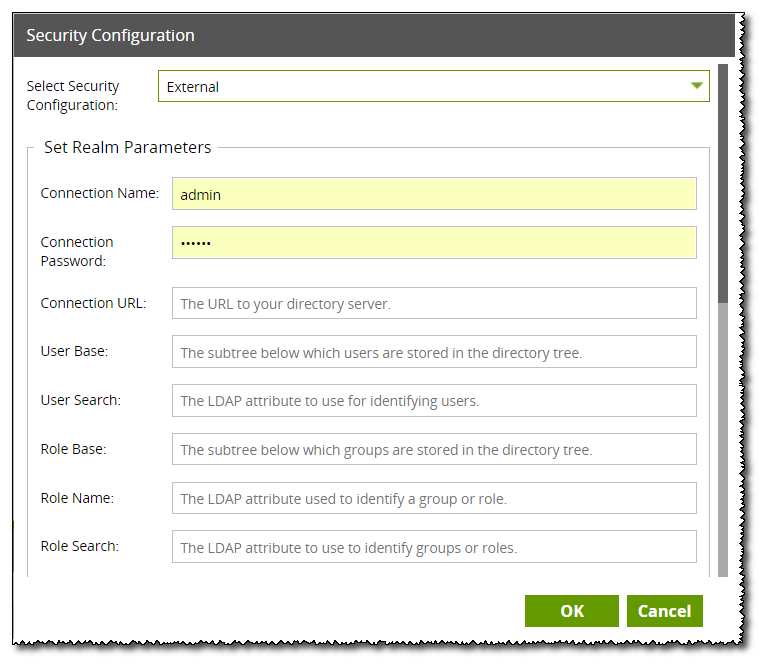Screen dimensions: 764x664
Task: Click the lower scrollbar track area
Action: tap(723, 439)
